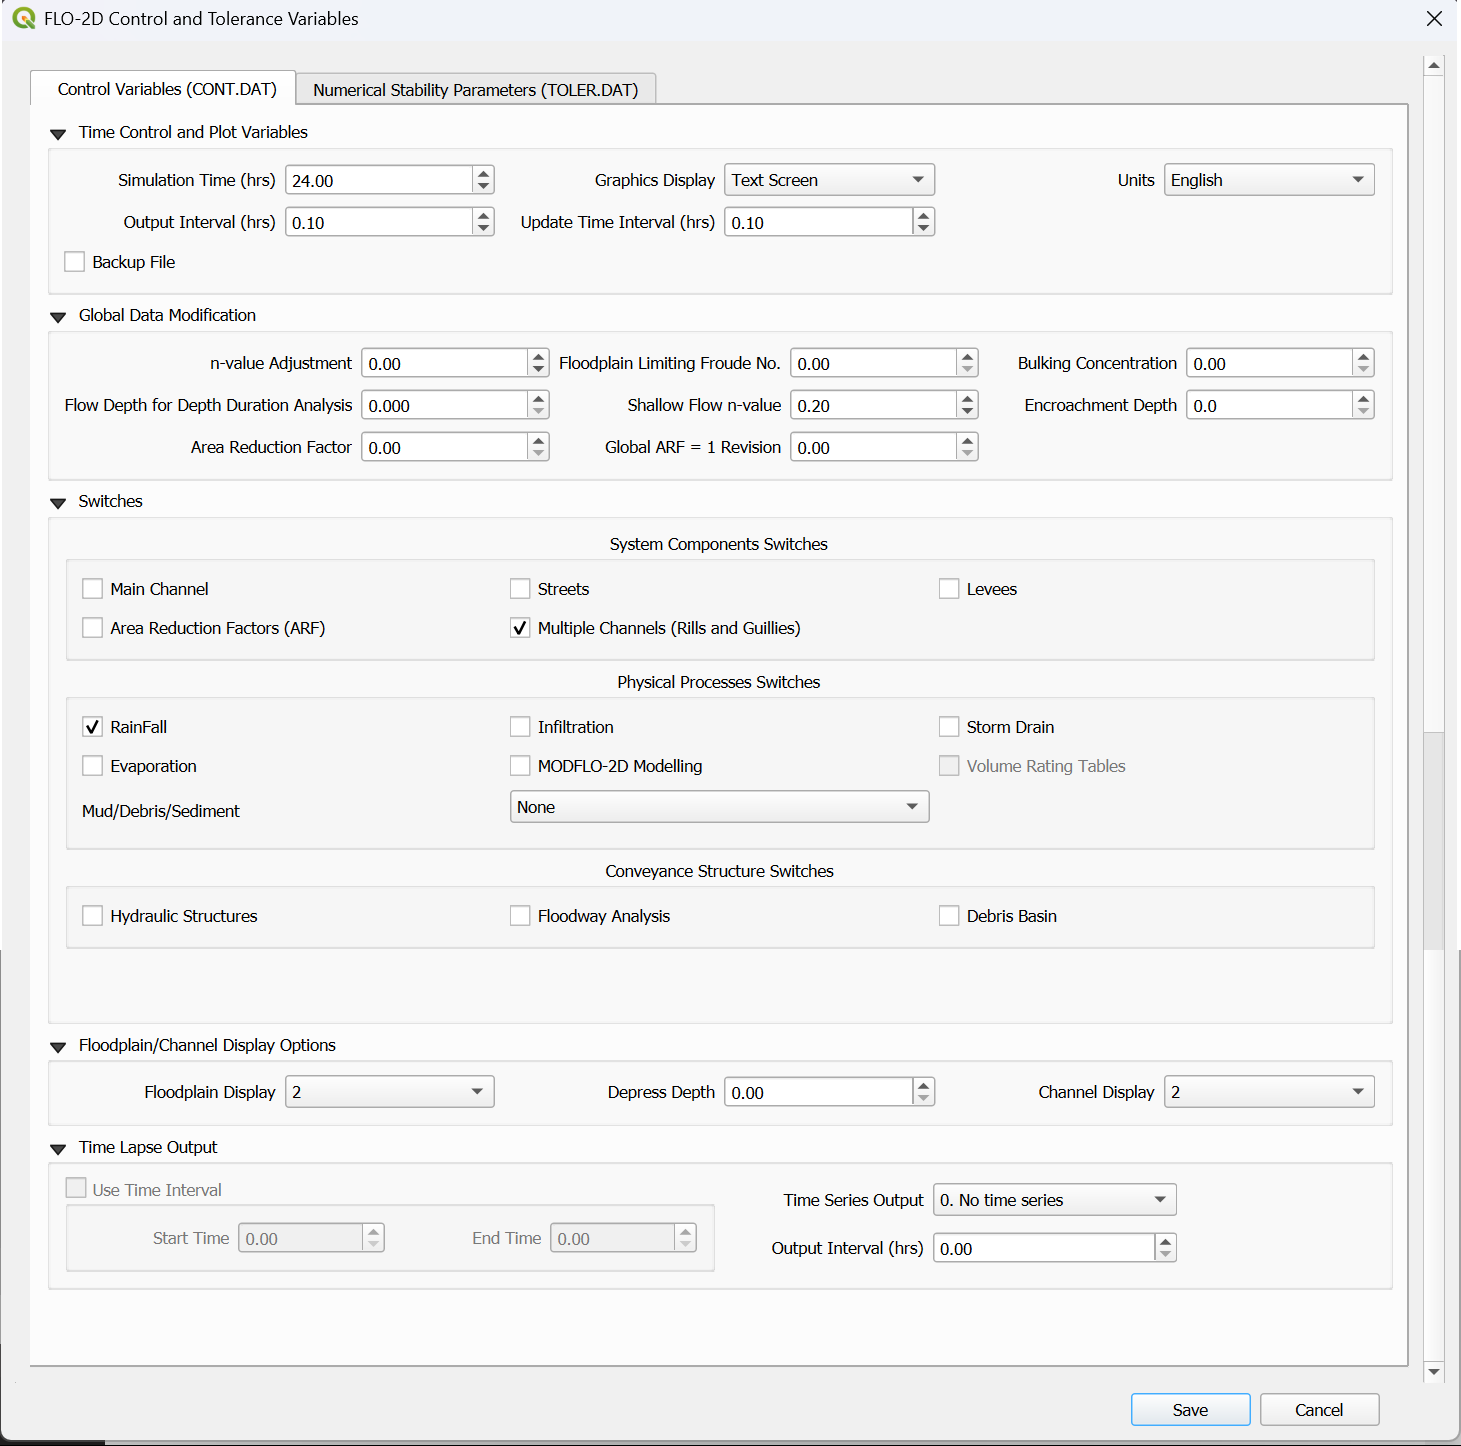
Task: Uncheck the RainFall switch
Action: 93,727
